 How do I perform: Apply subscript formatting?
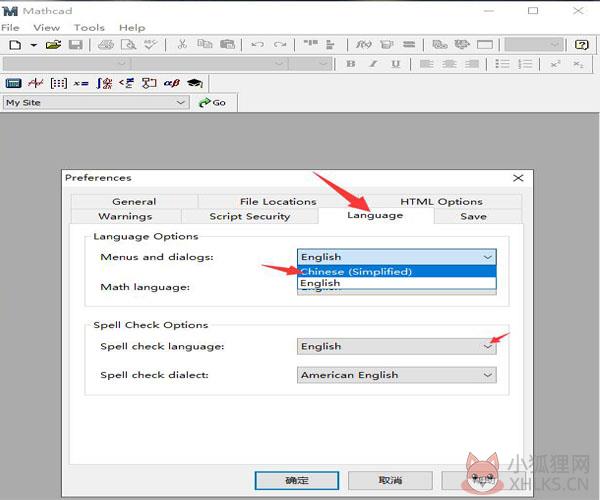[578, 64]
